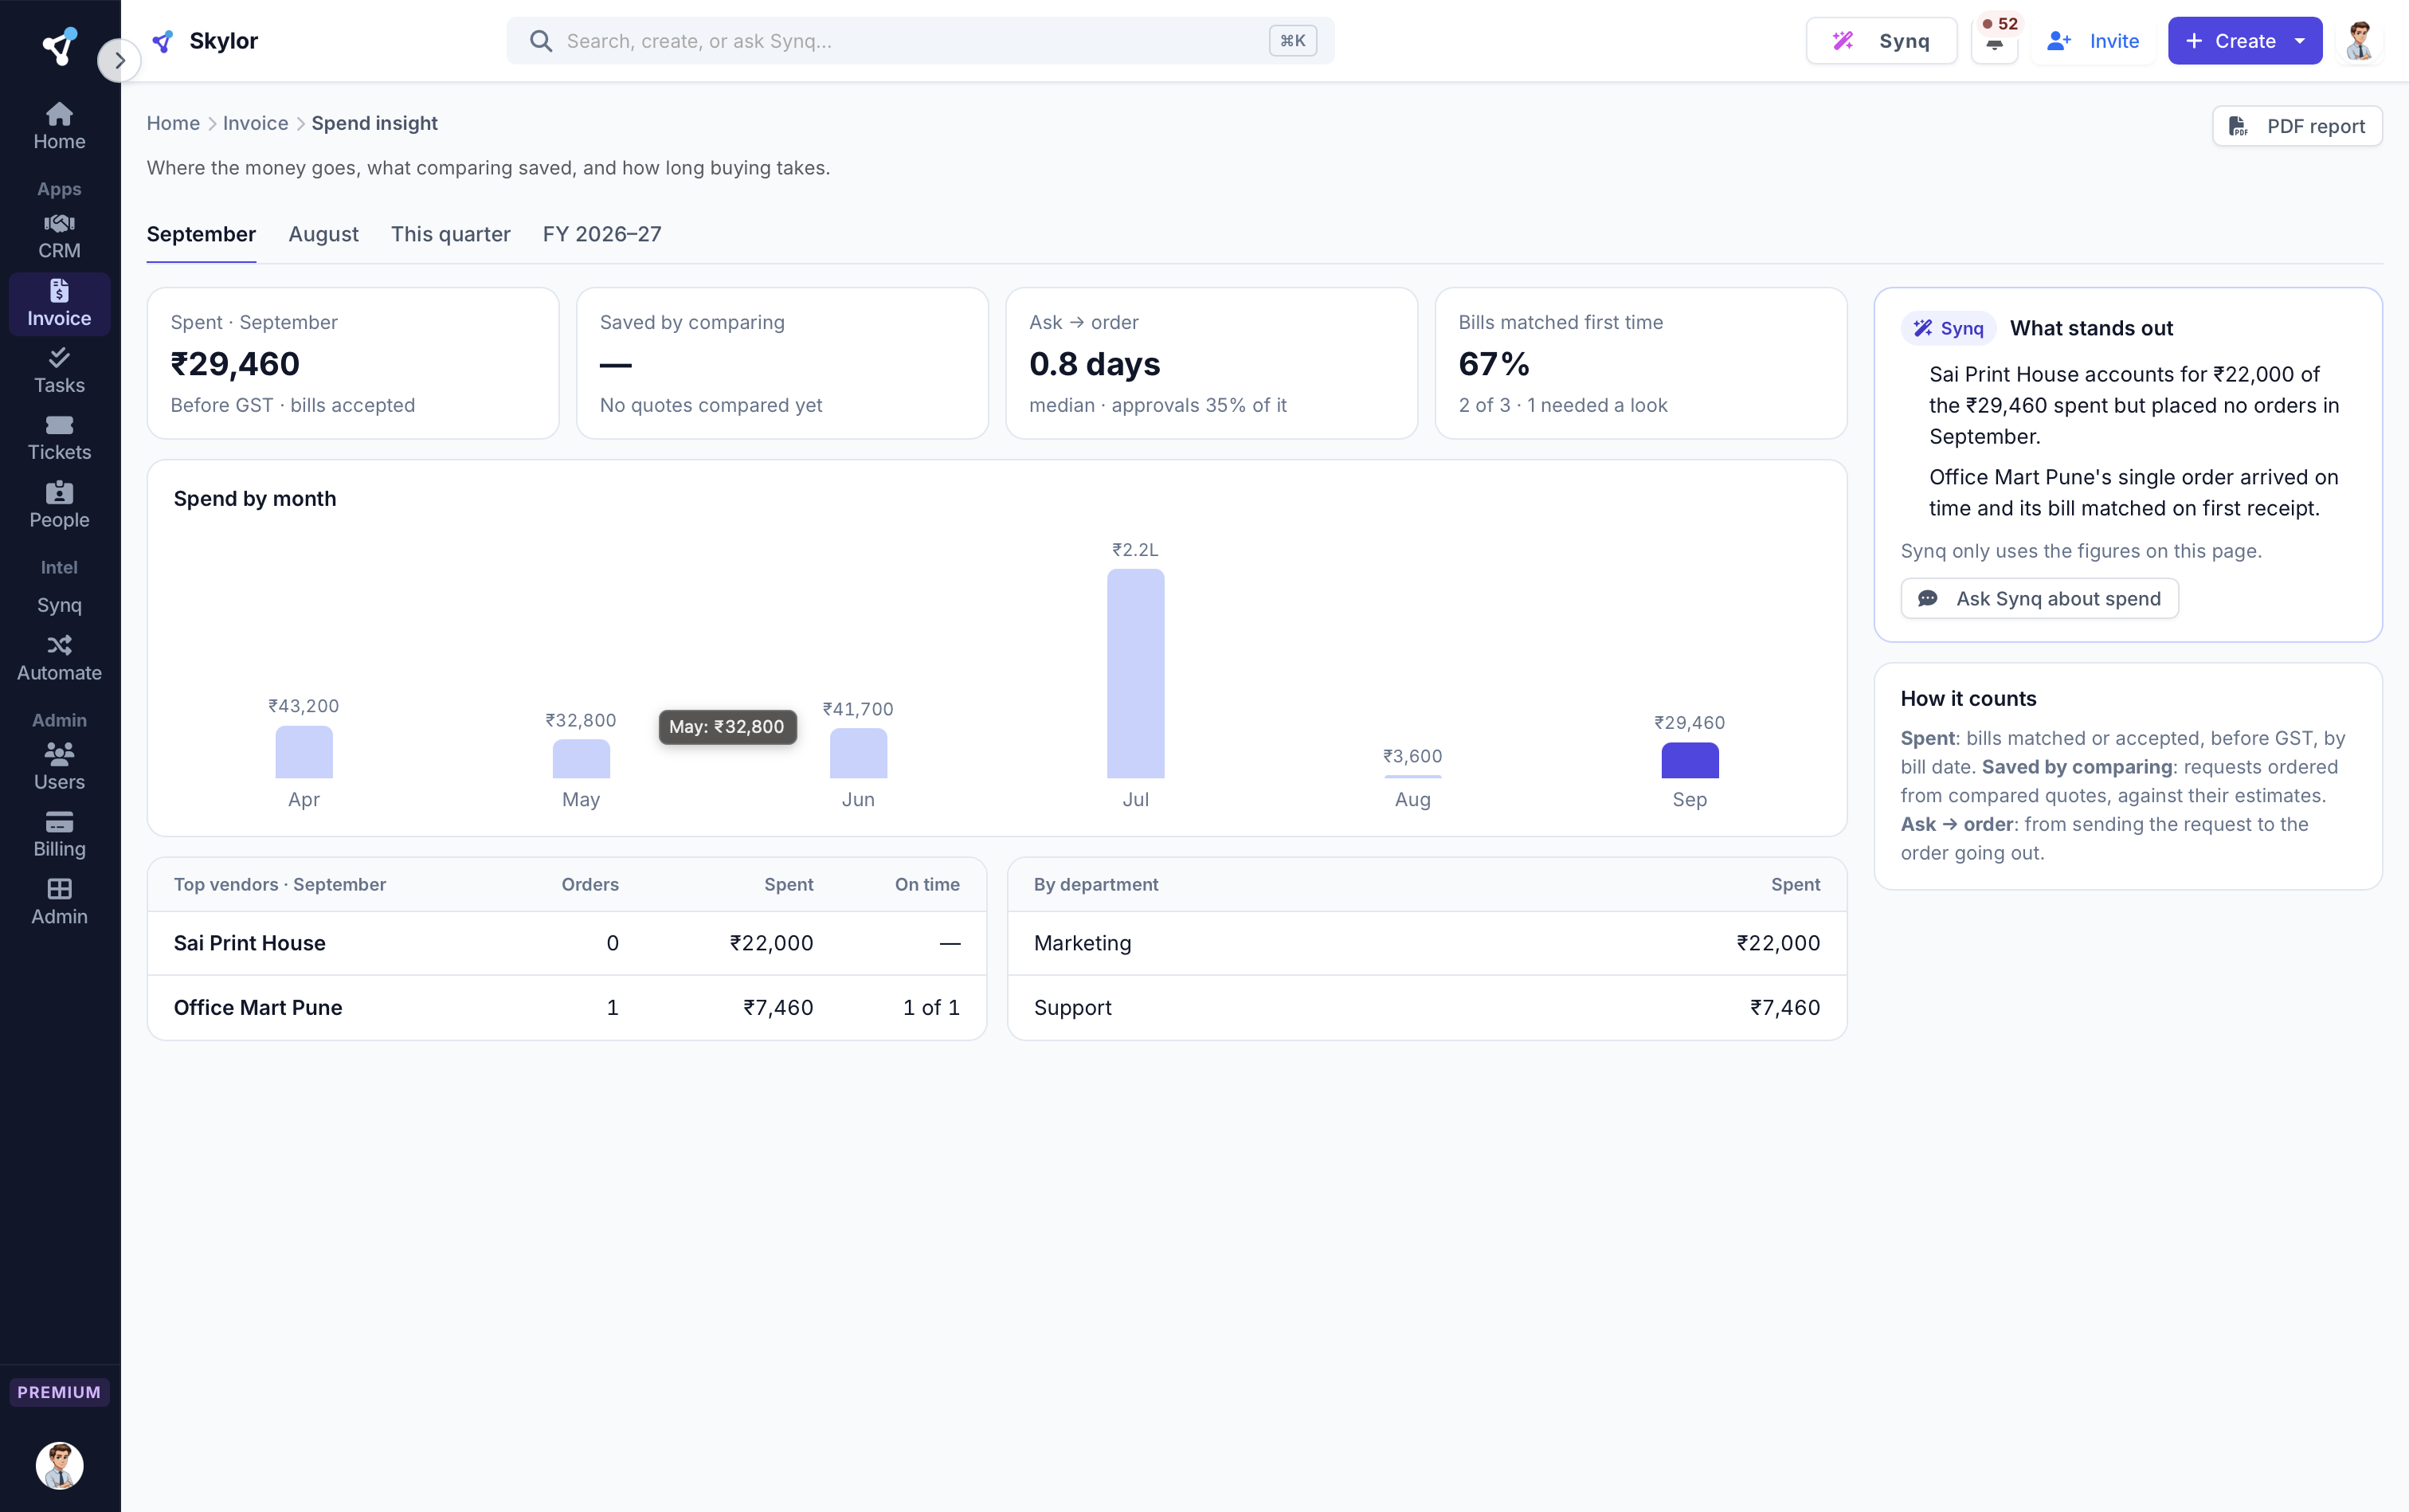Viewport: 2409px width, 1512px height.
Task: Download the PDF report
Action: tap(2297, 126)
